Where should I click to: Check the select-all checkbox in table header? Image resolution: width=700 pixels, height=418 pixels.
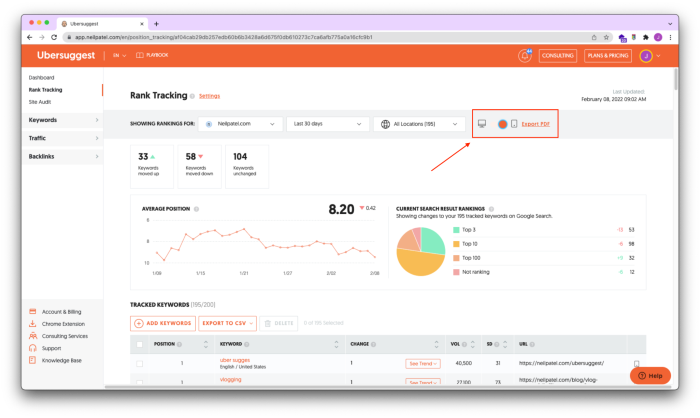point(140,344)
